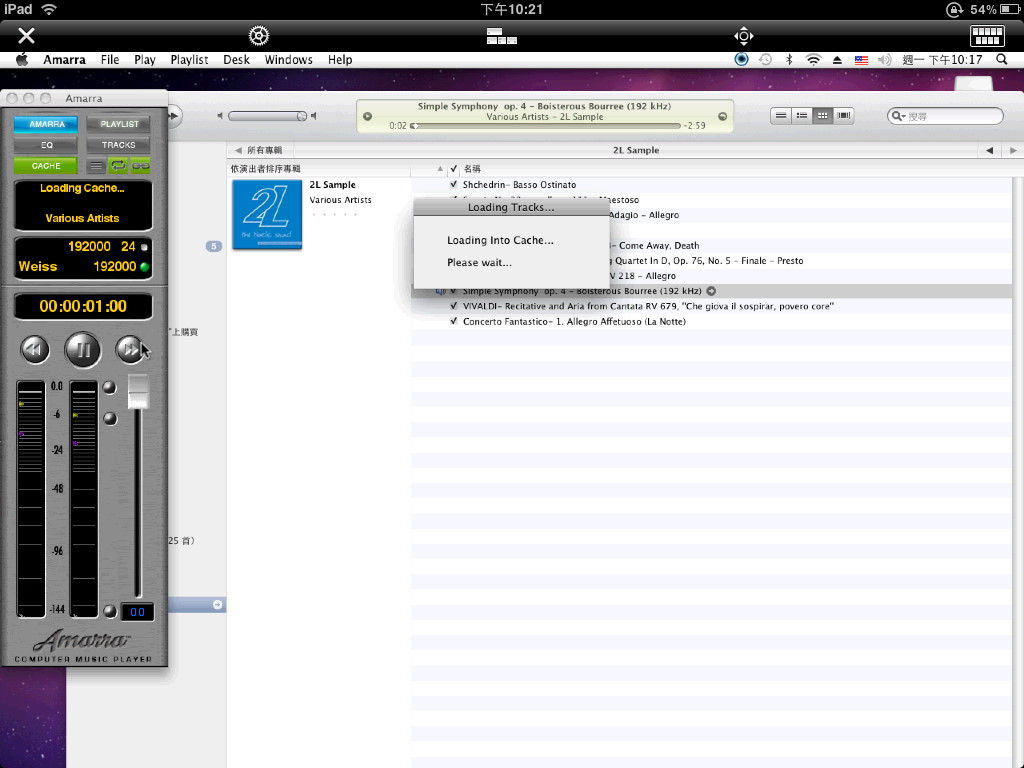Open the Desk menu
Image resolution: width=1024 pixels, height=768 pixels.
tap(236, 59)
